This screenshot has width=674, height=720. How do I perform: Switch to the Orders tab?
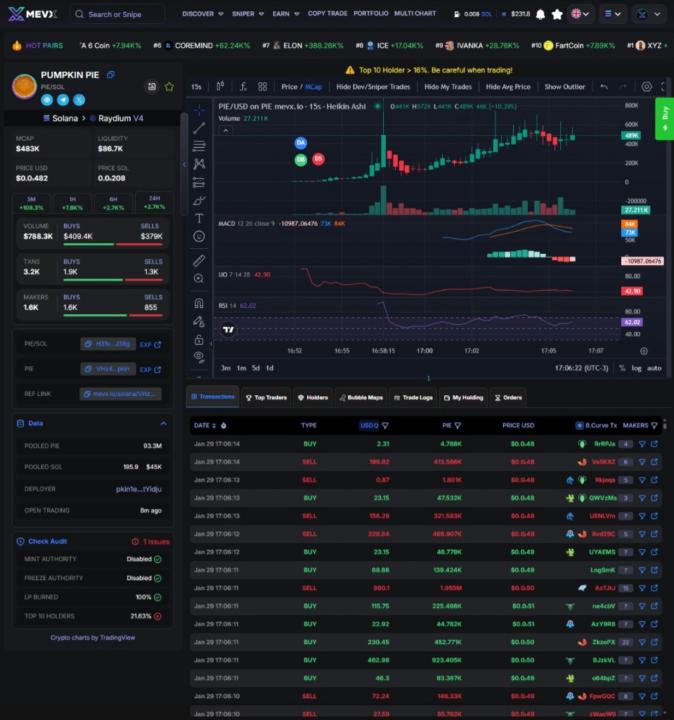click(508, 398)
